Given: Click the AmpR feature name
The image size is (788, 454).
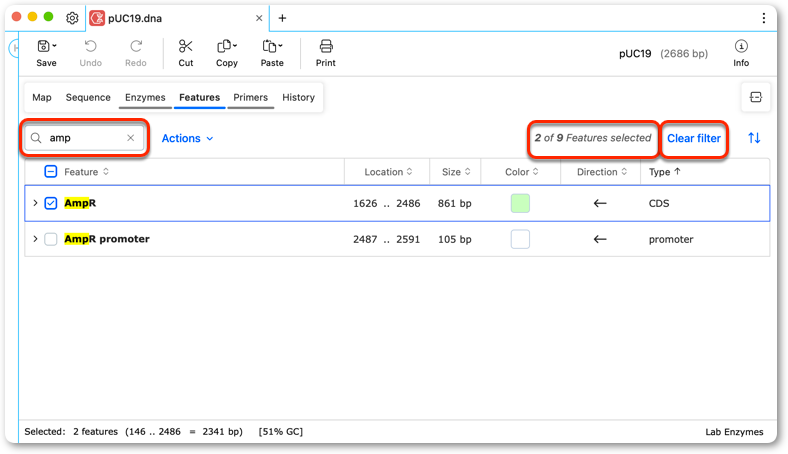Looking at the screenshot, I should [80, 203].
